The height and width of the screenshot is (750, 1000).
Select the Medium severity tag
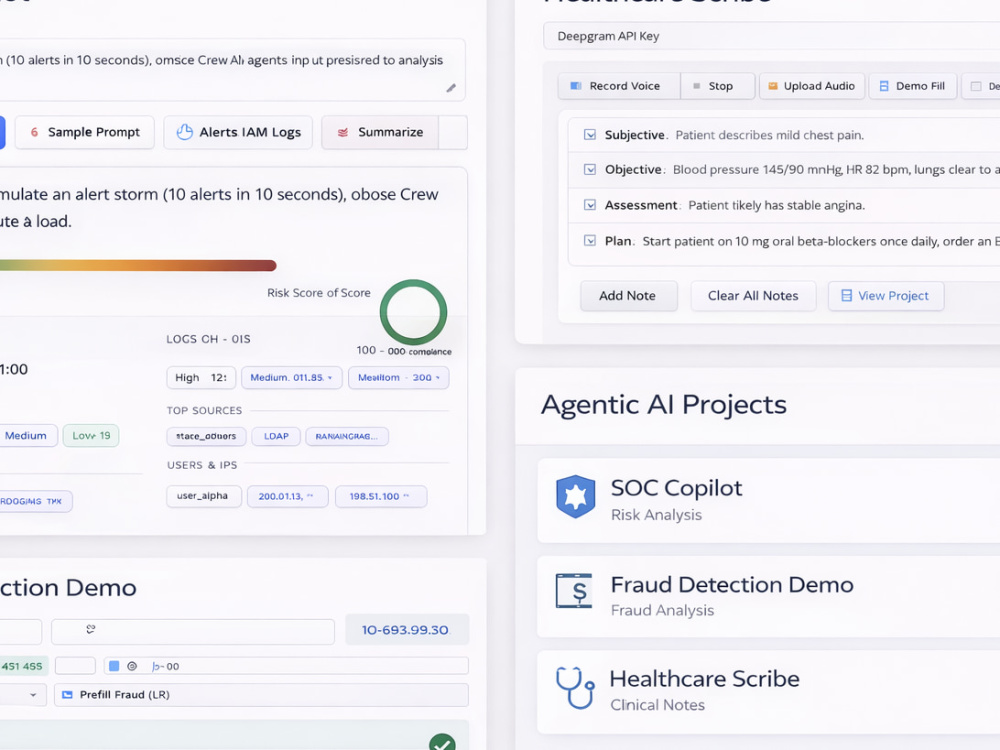27,436
